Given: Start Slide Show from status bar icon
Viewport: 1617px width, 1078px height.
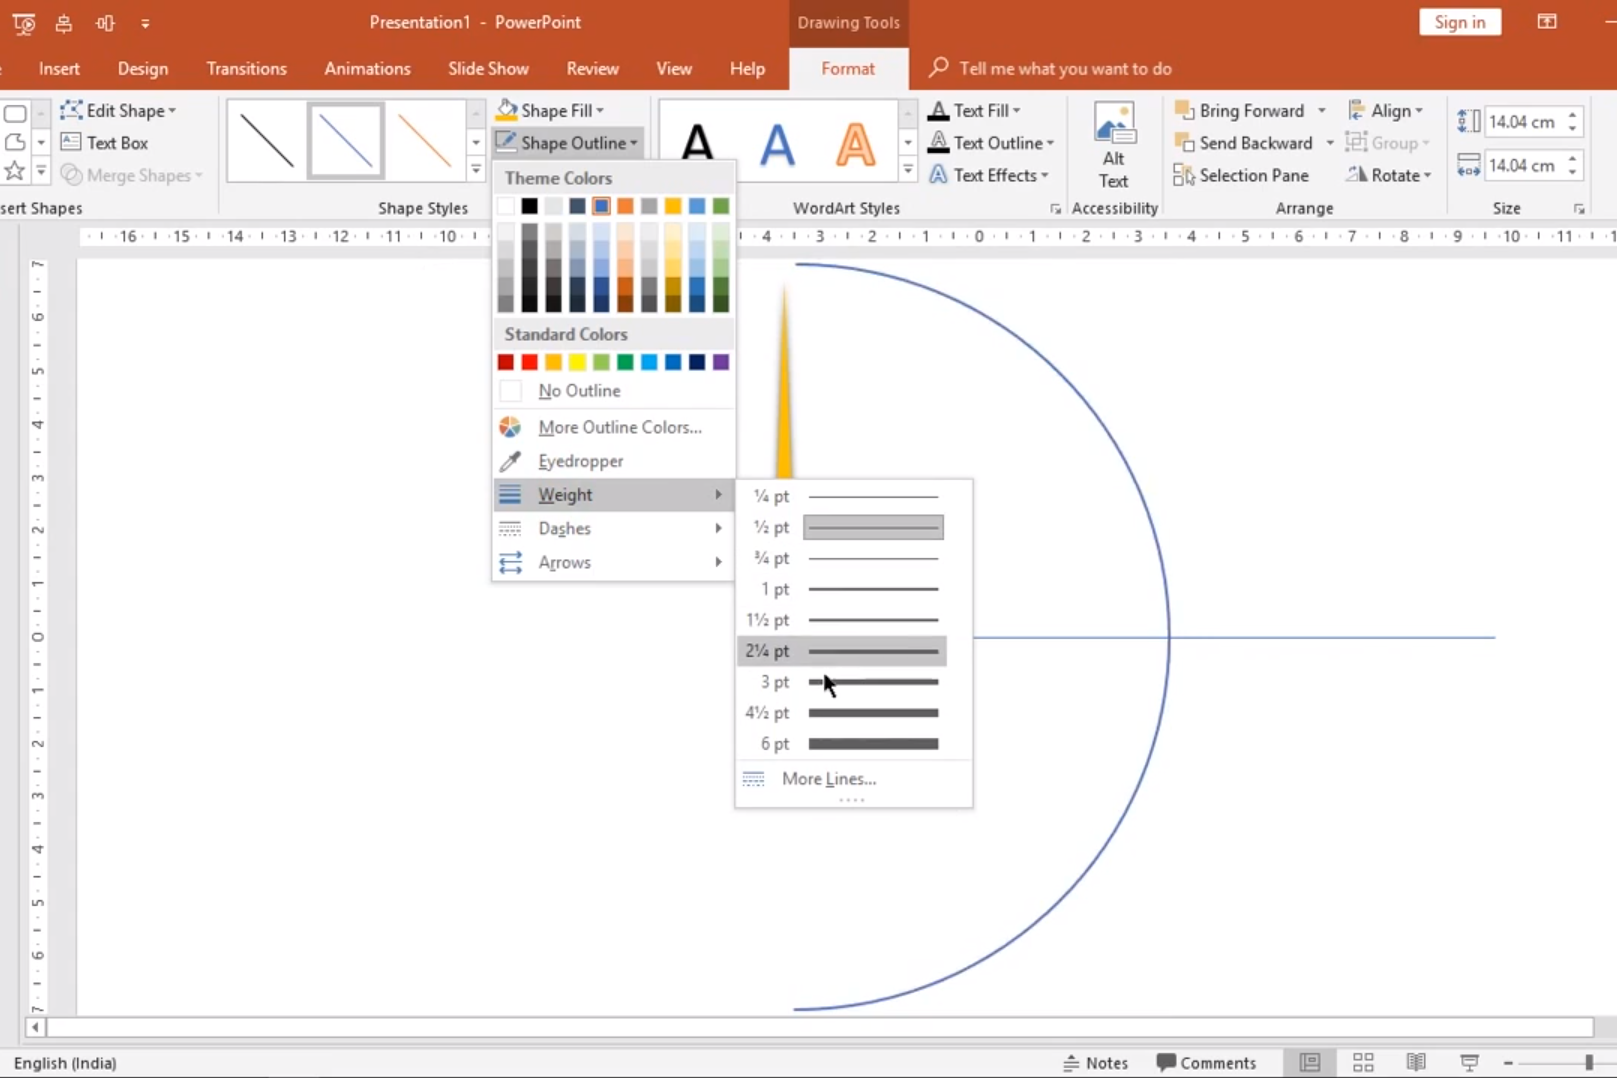Looking at the screenshot, I should (1468, 1062).
